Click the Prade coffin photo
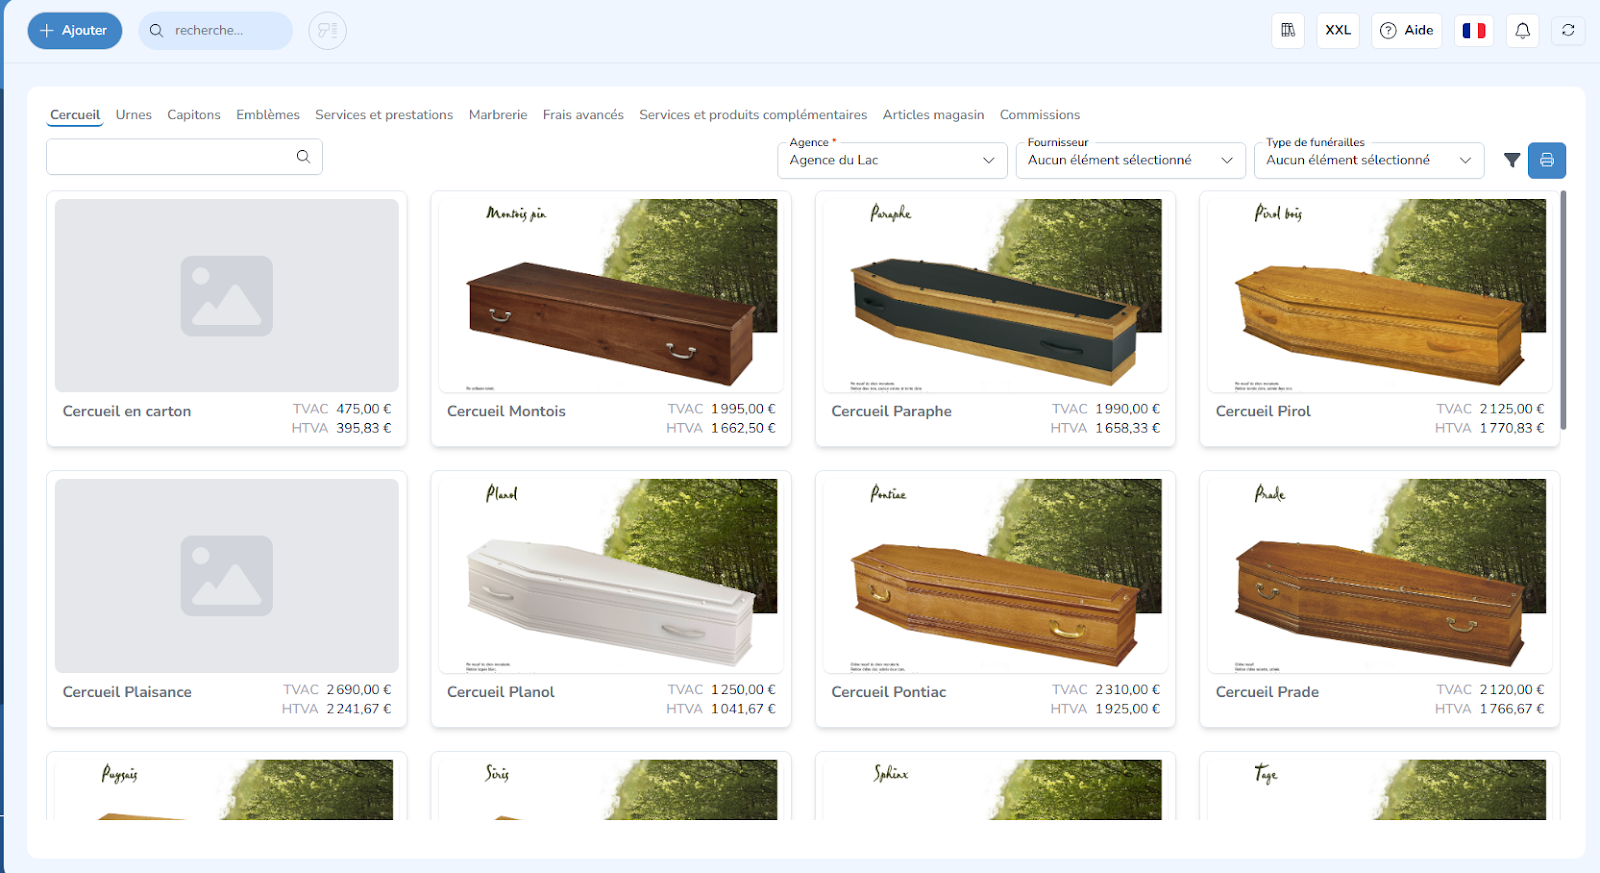 click(x=1380, y=576)
